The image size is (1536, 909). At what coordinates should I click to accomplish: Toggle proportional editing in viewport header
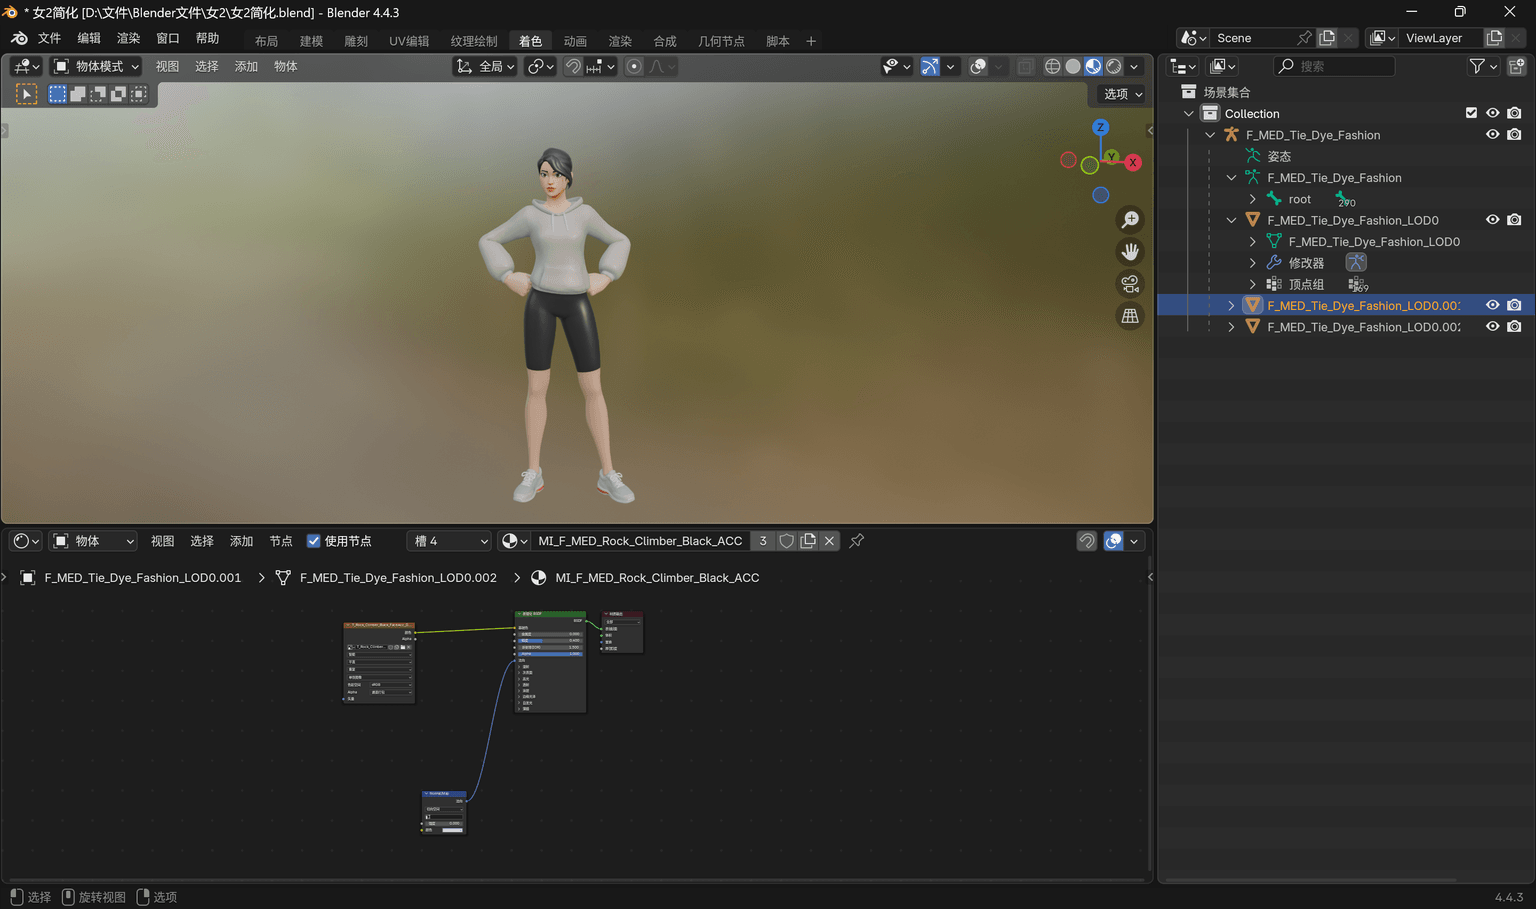click(x=634, y=66)
